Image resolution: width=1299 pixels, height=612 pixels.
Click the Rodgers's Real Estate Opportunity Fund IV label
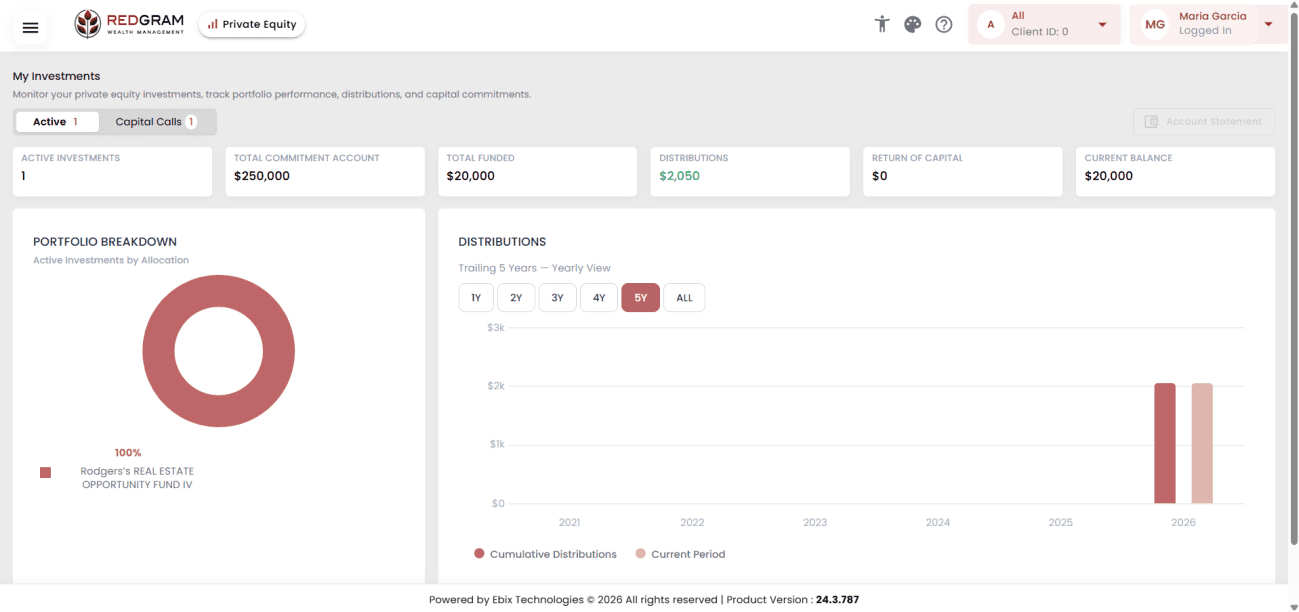[x=137, y=478]
